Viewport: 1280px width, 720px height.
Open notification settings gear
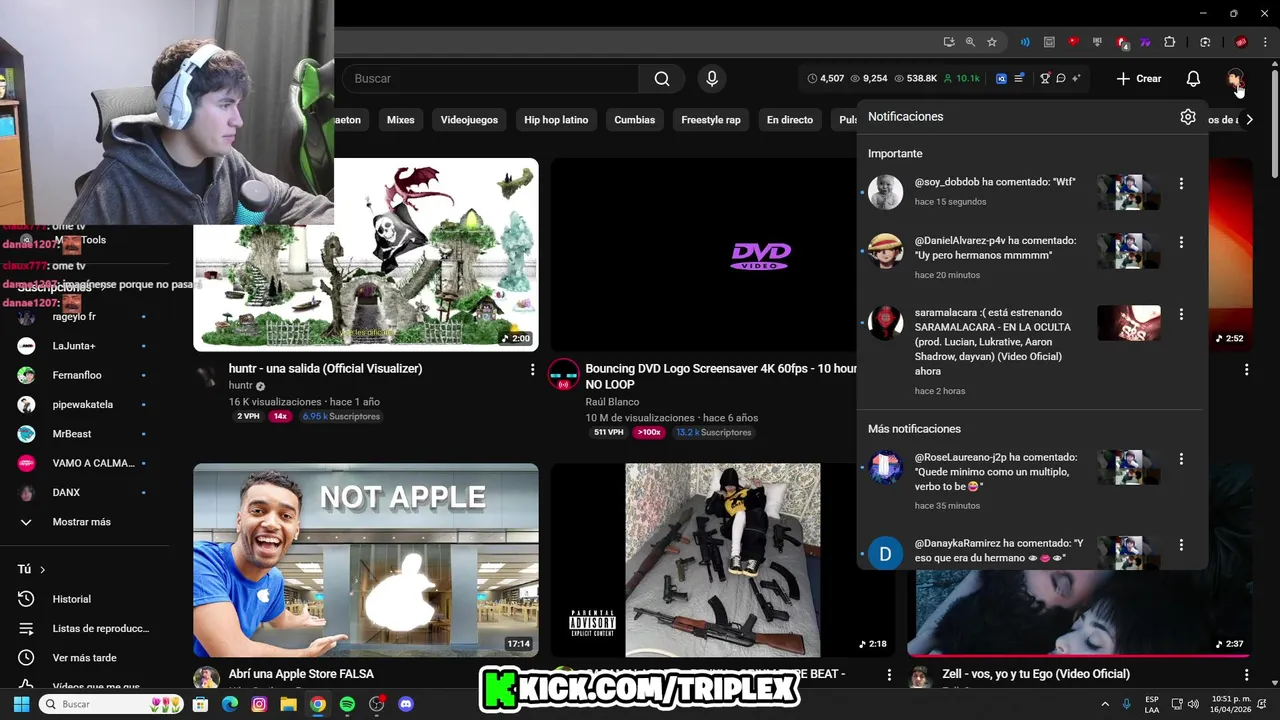coord(1188,117)
